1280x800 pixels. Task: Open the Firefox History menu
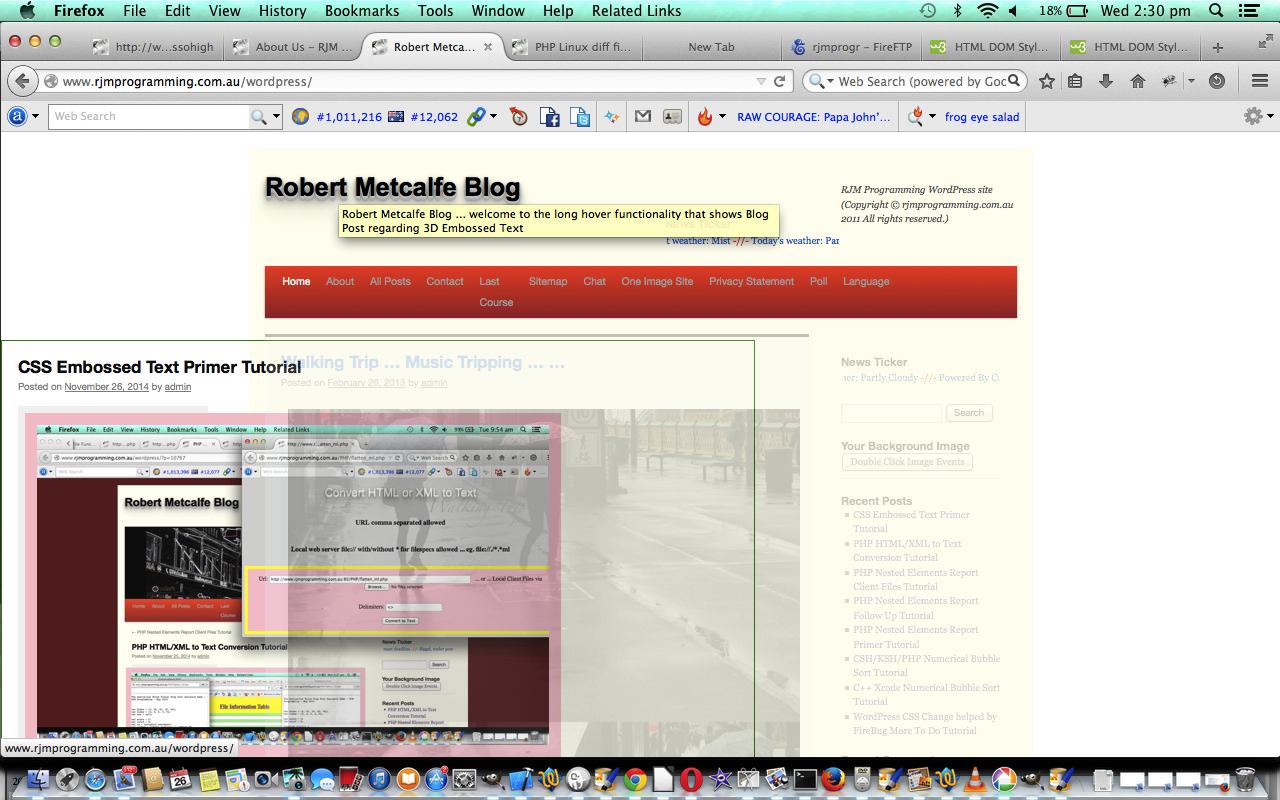[x=282, y=11]
